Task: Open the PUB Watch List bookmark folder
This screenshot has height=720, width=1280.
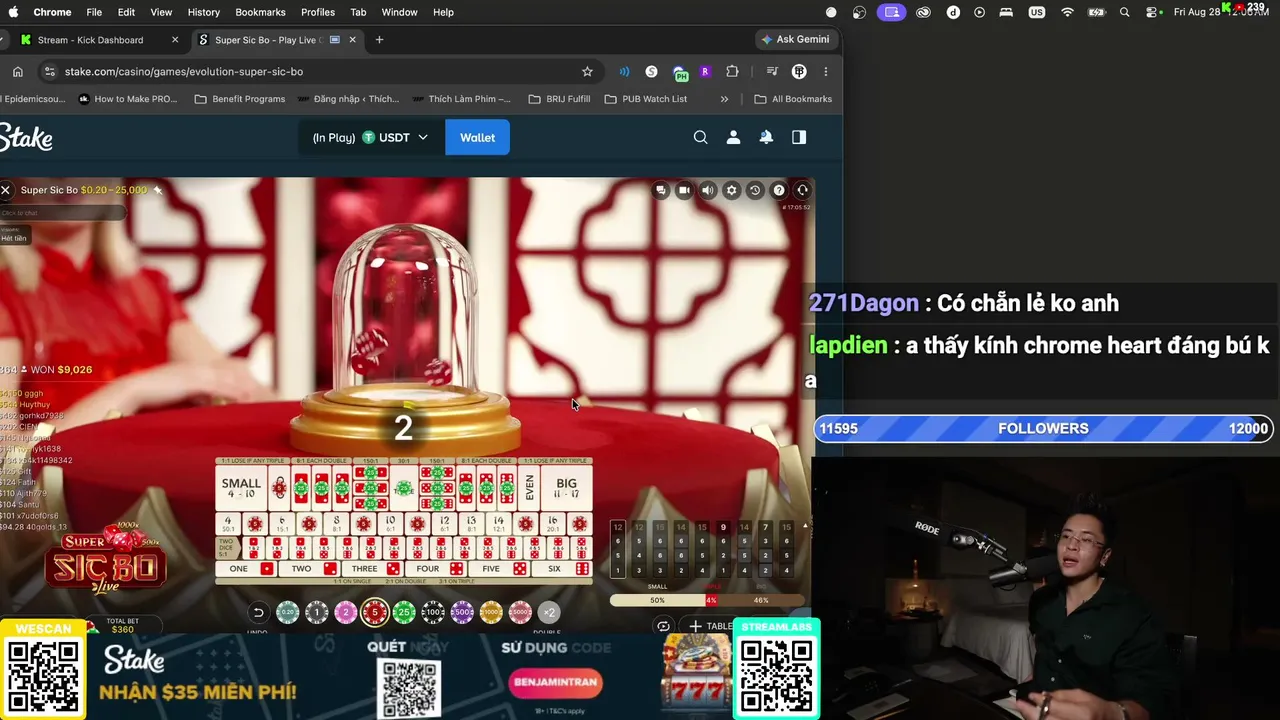Action: tap(646, 99)
